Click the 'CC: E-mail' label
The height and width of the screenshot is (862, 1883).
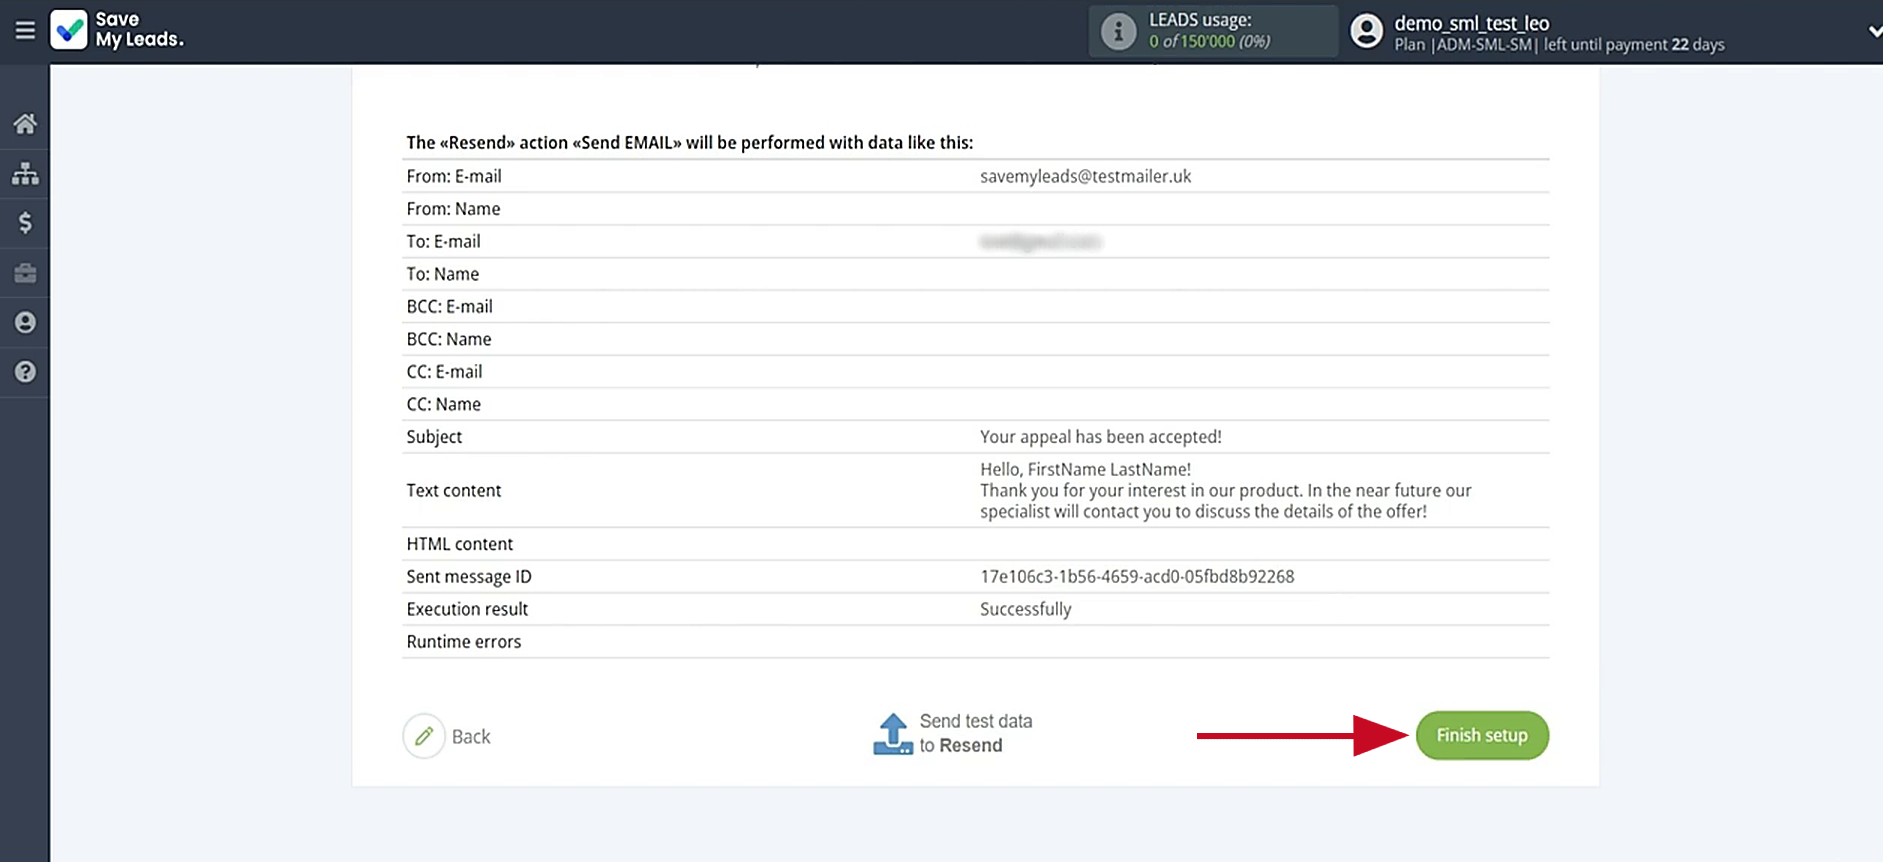tap(444, 372)
